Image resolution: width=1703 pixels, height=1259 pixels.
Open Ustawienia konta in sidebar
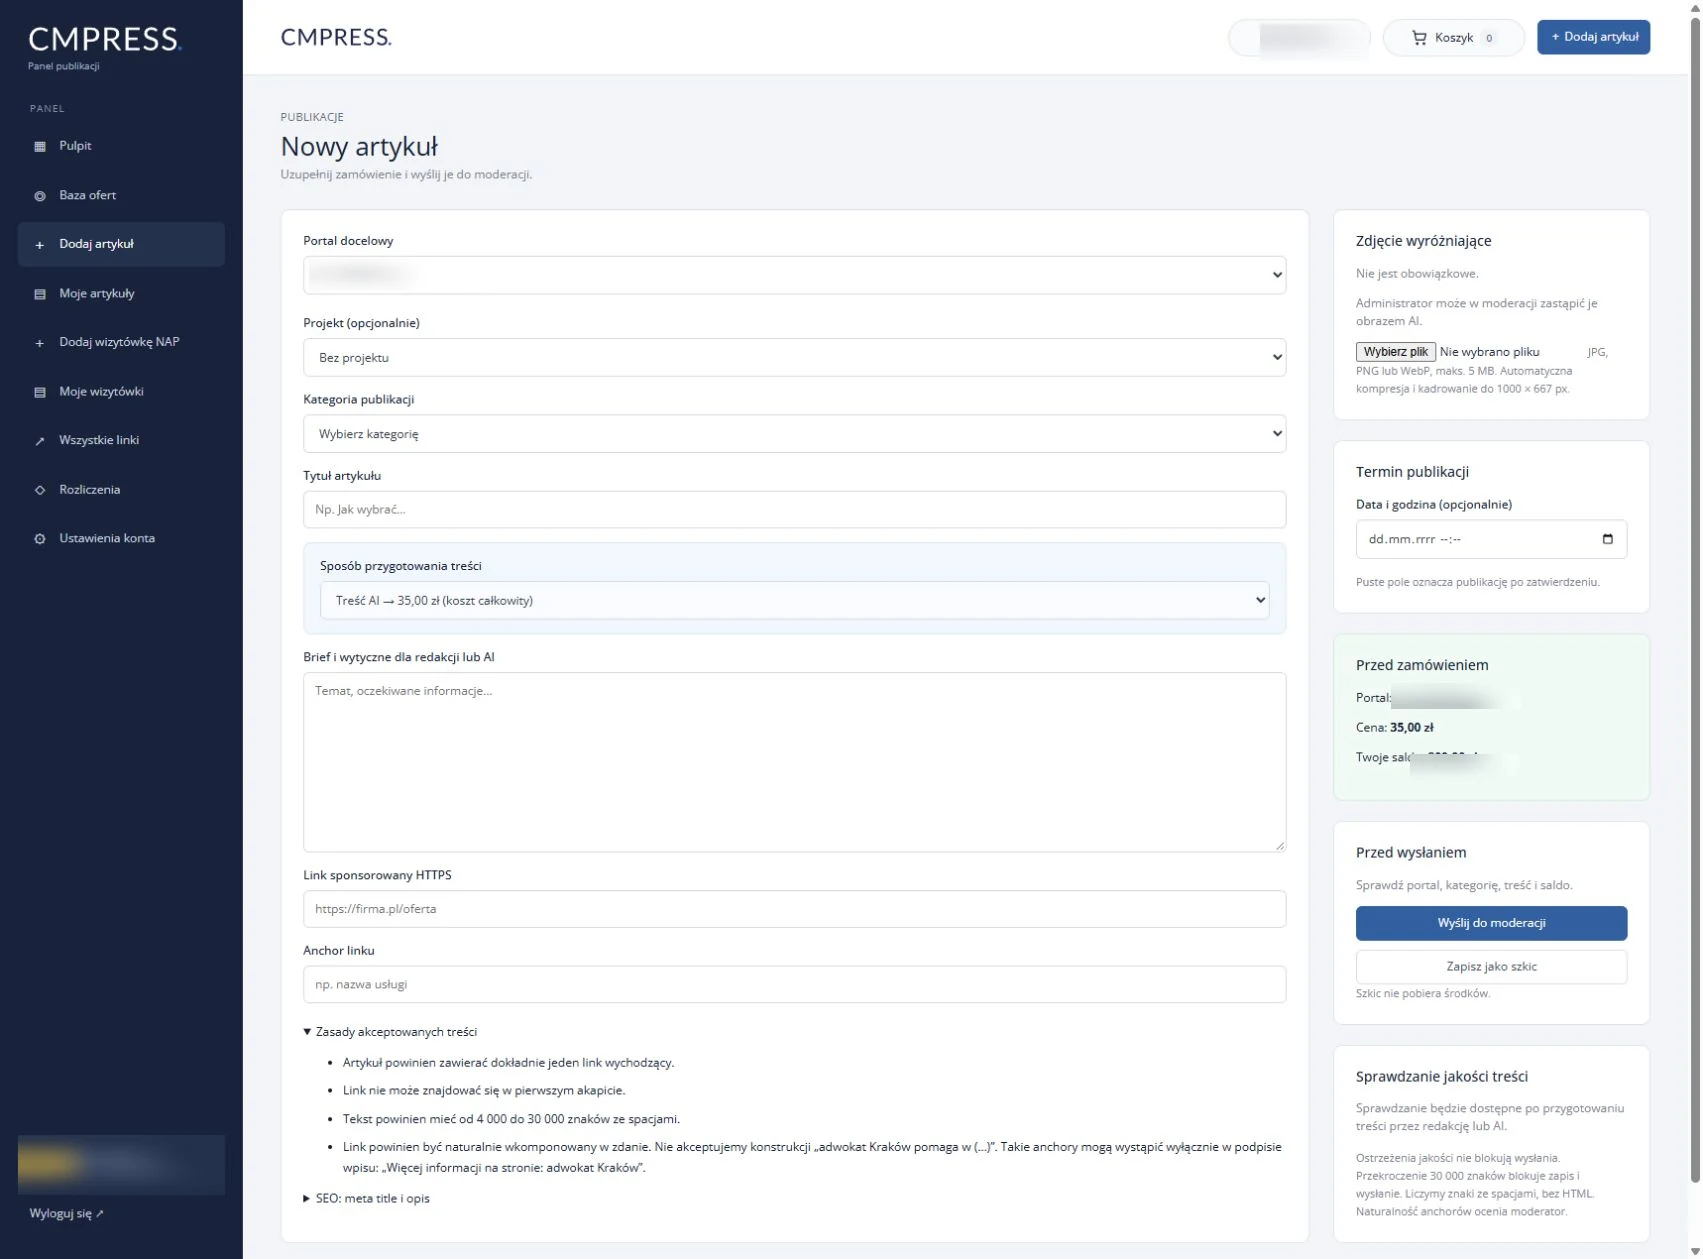[121, 538]
